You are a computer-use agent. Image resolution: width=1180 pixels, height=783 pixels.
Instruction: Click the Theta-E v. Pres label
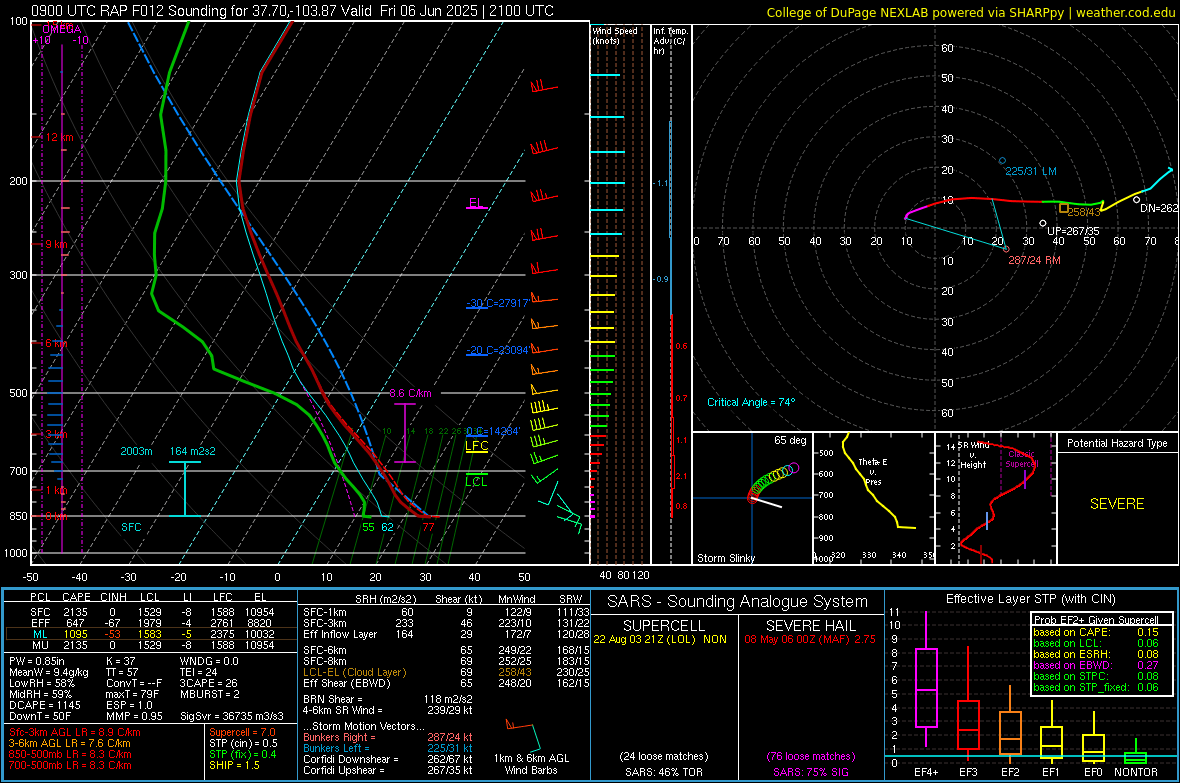click(873, 471)
